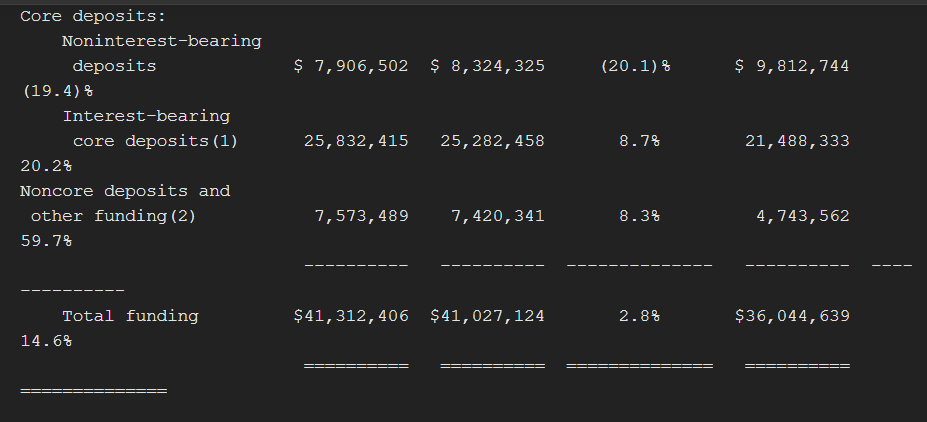Viewport: 927px width, 422px height.
Task: Click the "Total funding" row label
Action: point(130,316)
